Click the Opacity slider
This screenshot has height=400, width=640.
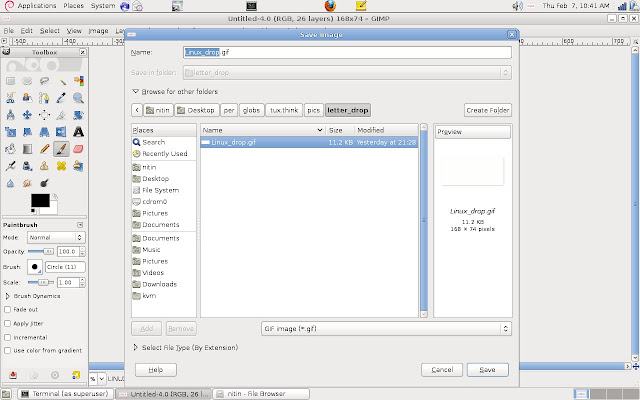[x=41, y=251]
